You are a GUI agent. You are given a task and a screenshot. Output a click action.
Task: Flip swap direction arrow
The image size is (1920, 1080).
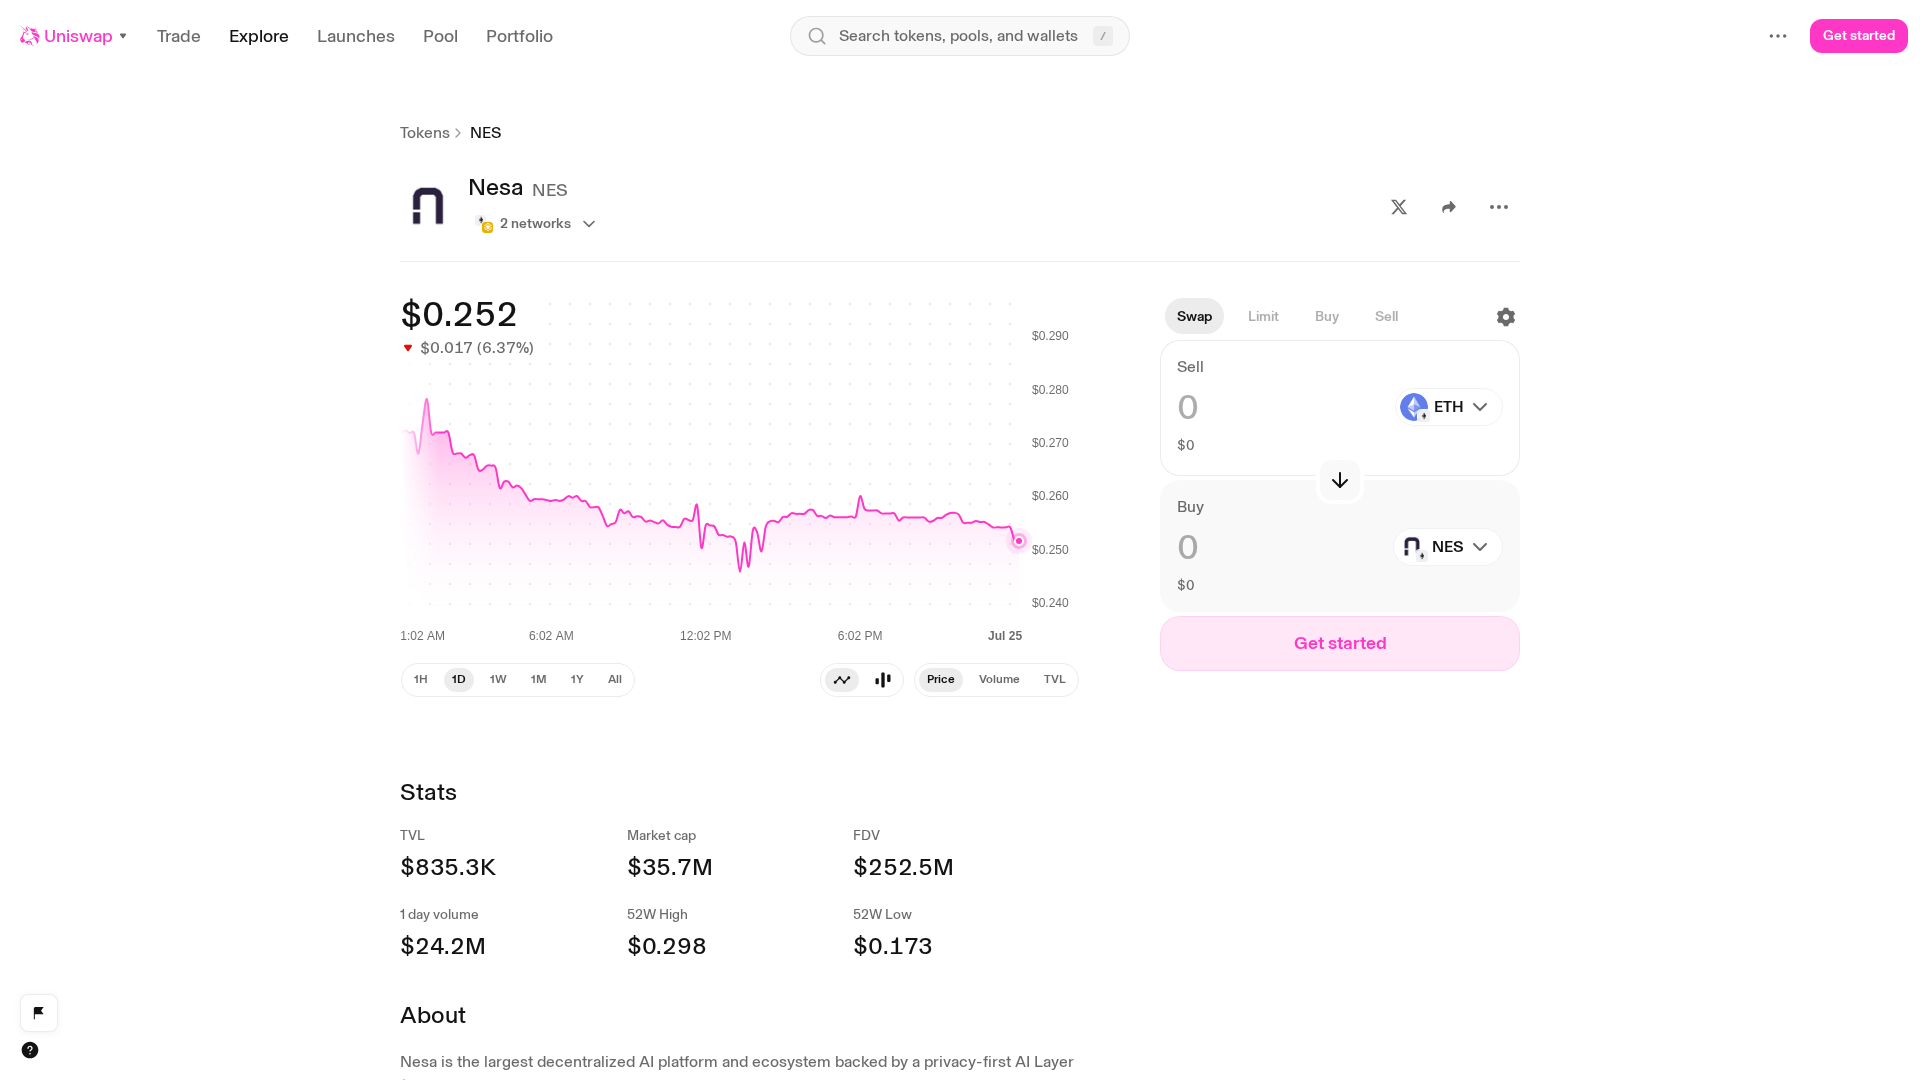(x=1340, y=481)
